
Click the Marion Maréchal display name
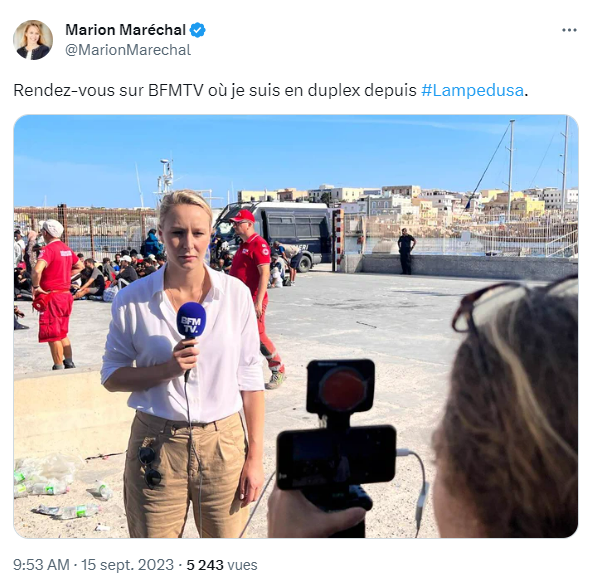[x=125, y=30]
